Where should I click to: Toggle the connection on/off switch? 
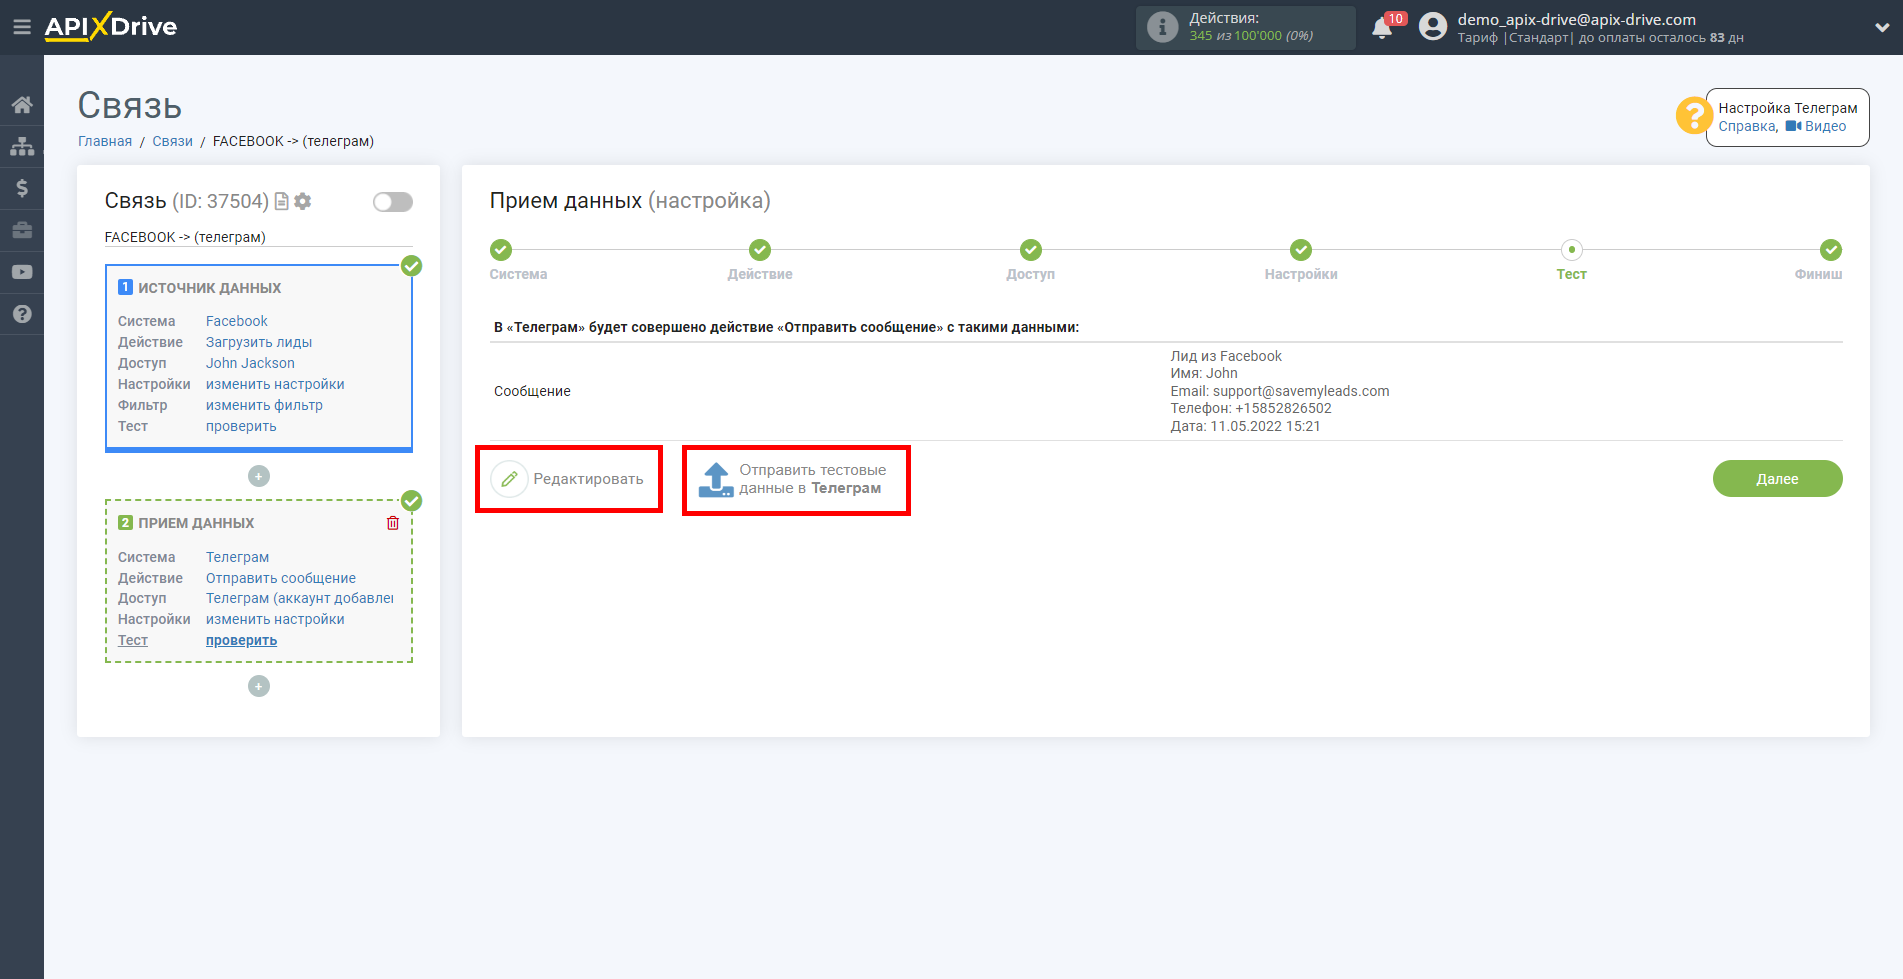coord(393,202)
